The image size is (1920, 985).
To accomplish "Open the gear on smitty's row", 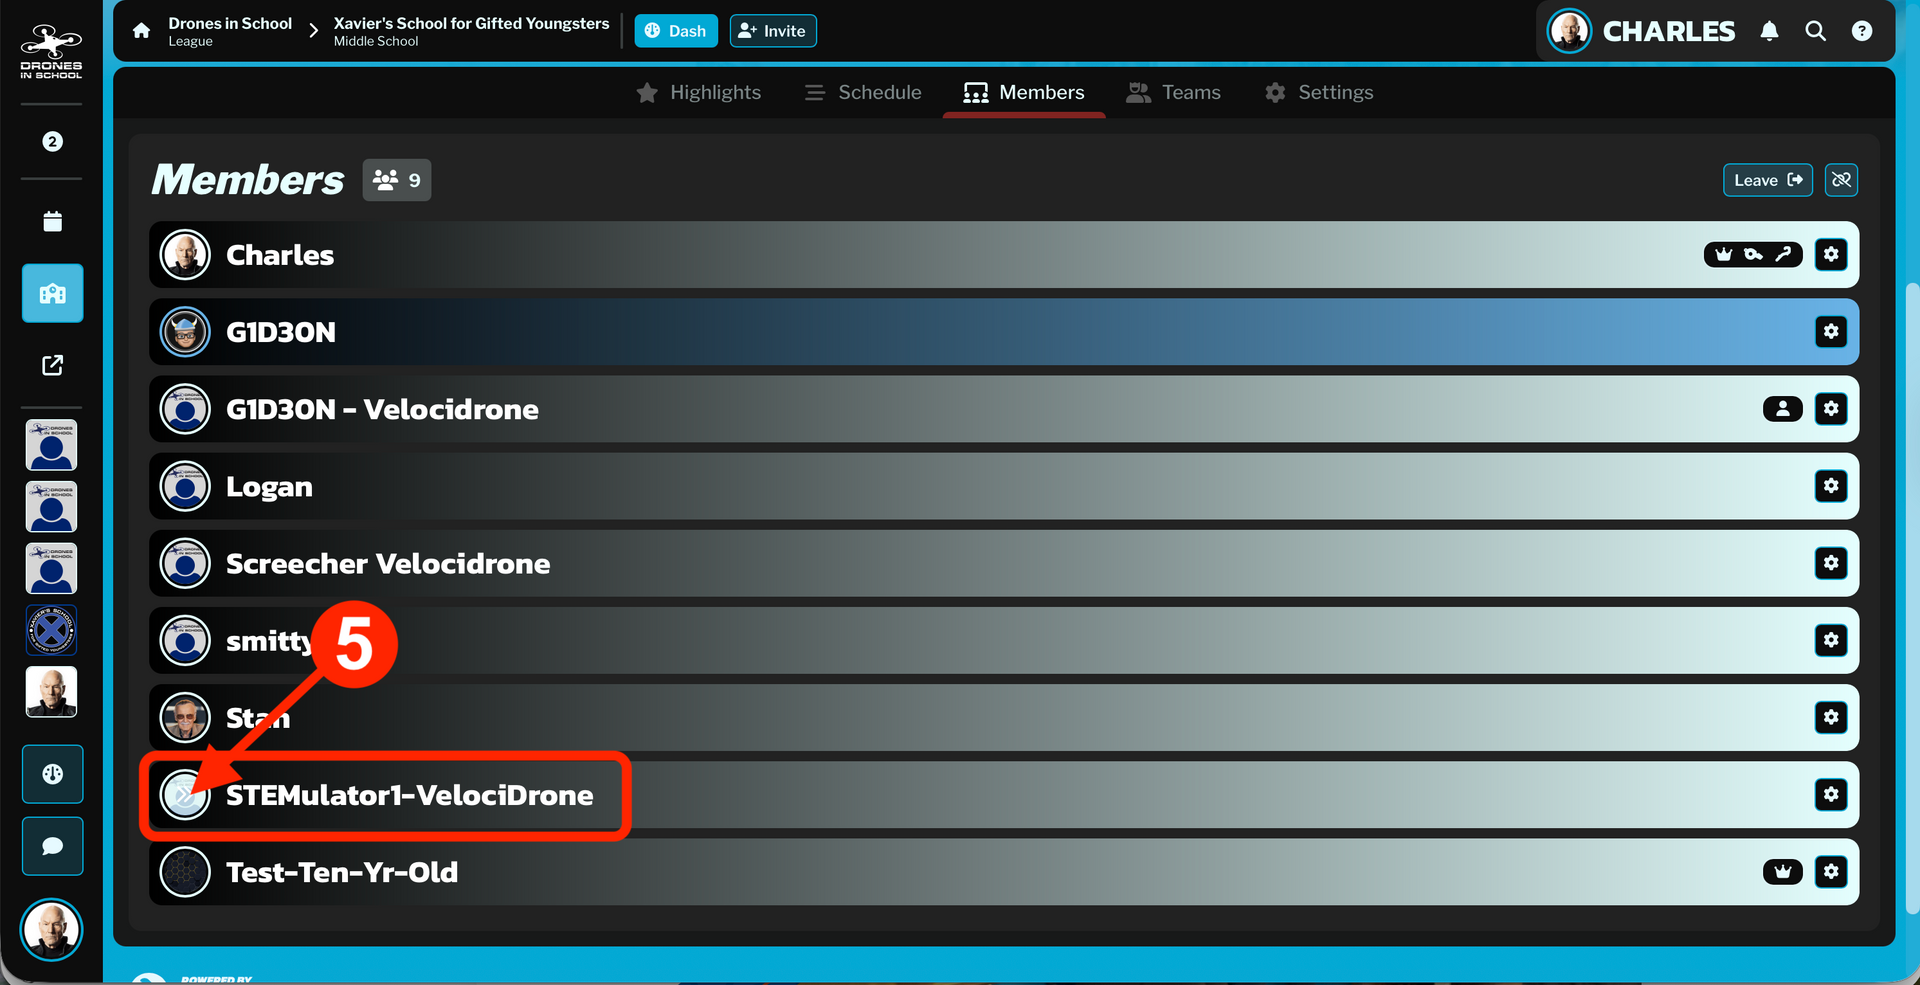I will point(1831,640).
